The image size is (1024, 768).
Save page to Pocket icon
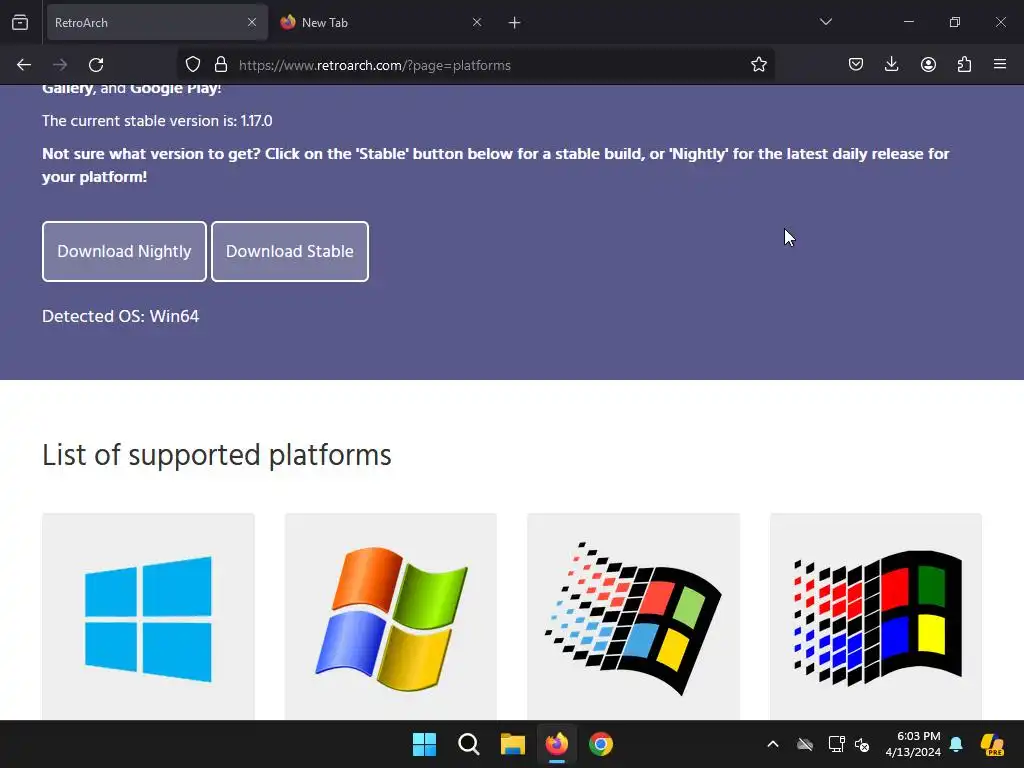(856, 64)
